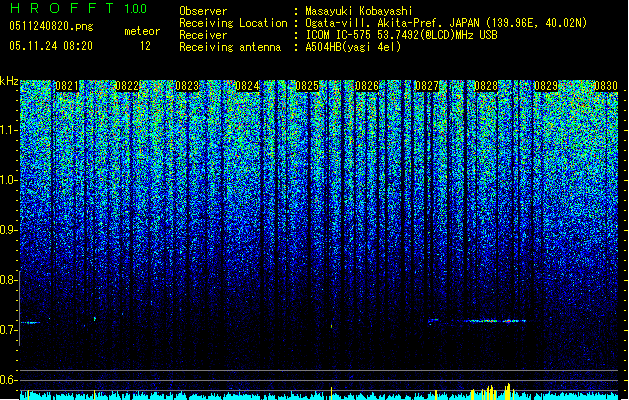The height and width of the screenshot is (400, 629).
Task: Select the 0823 time marker
Action: [x=187, y=86]
